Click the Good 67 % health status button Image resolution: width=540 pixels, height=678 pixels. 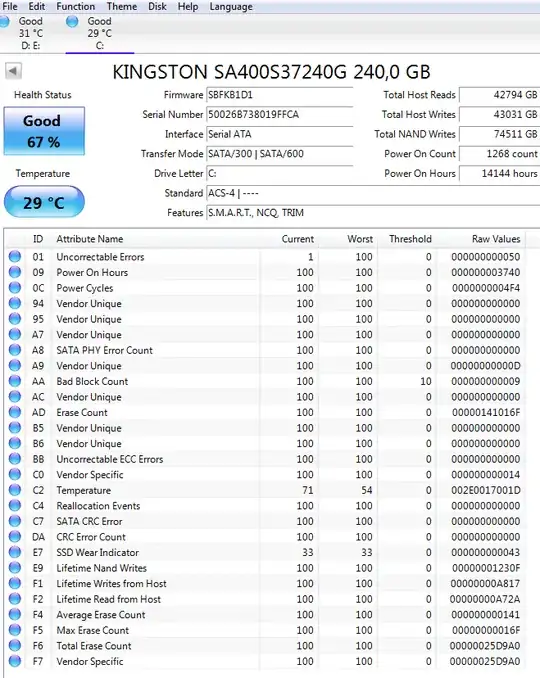click(44, 131)
